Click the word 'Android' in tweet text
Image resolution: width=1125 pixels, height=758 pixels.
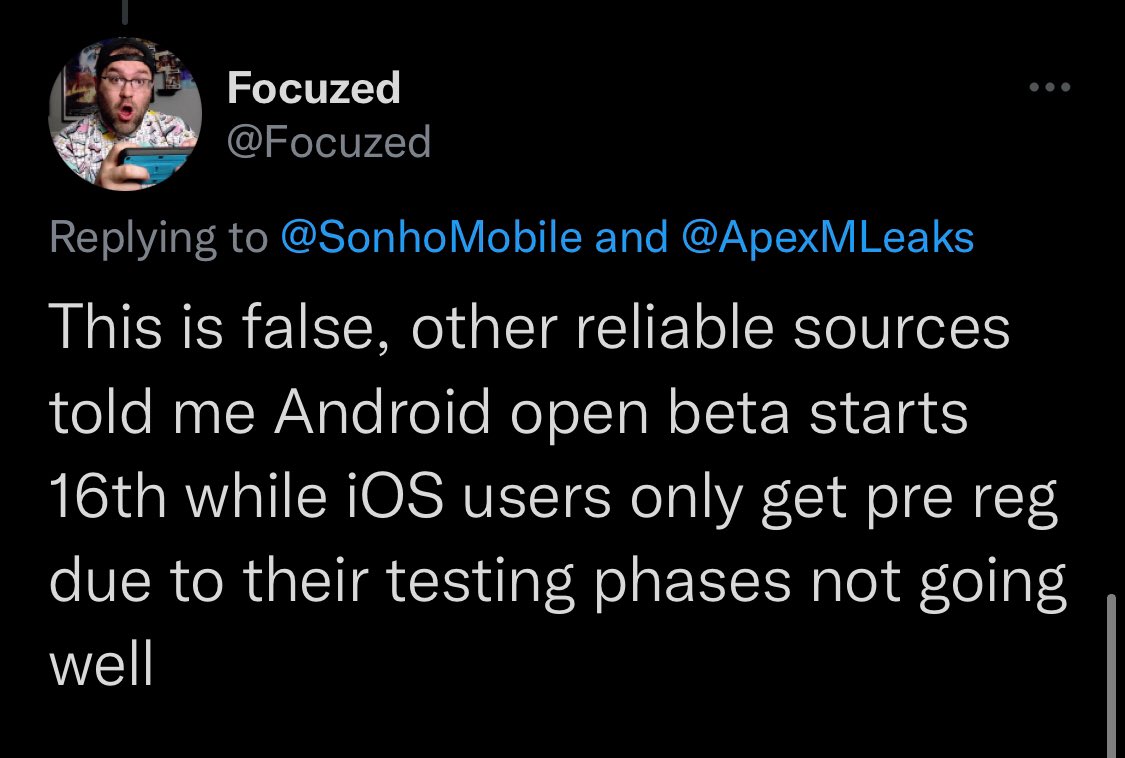382,412
